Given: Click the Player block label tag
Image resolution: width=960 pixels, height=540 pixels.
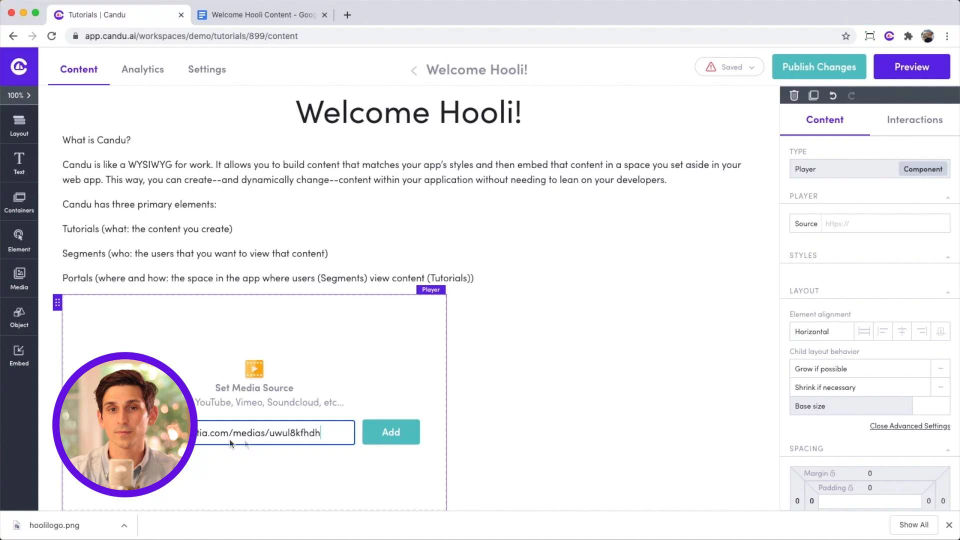Looking at the screenshot, I should (x=431, y=290).
